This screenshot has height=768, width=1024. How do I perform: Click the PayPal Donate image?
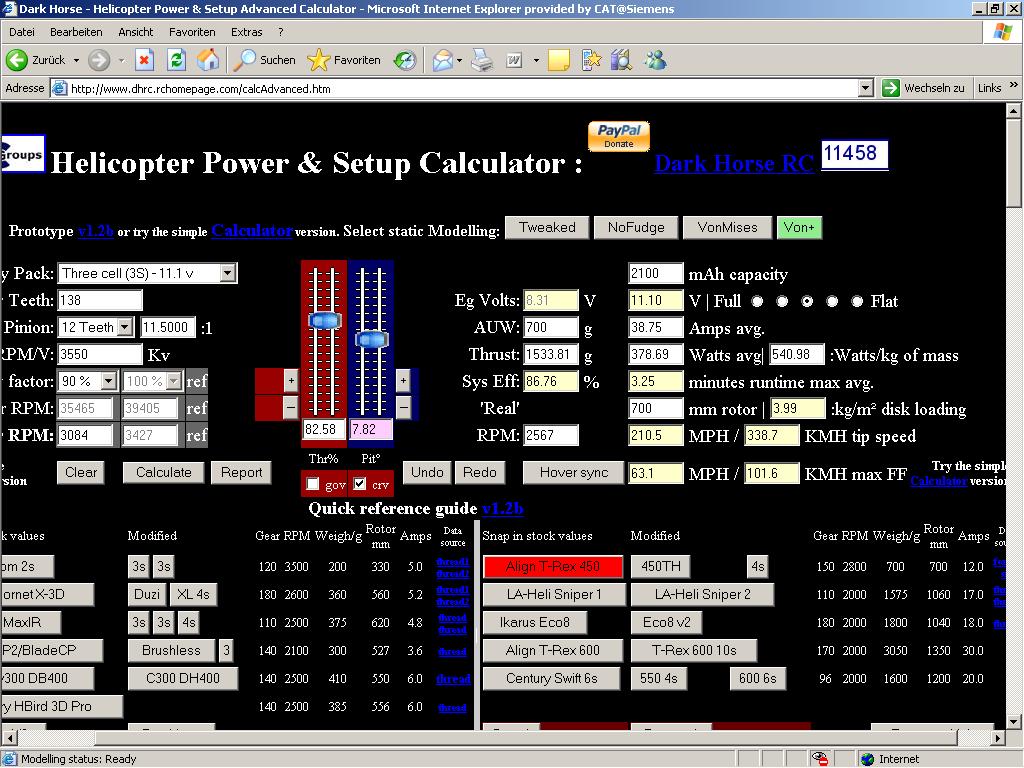pos(618,136)
